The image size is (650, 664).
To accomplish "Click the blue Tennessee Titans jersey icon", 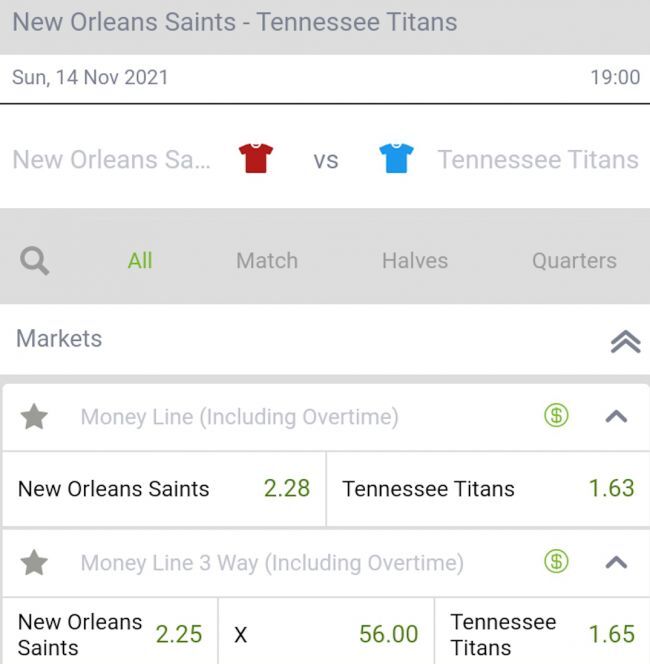I will (x=396, y=158).
